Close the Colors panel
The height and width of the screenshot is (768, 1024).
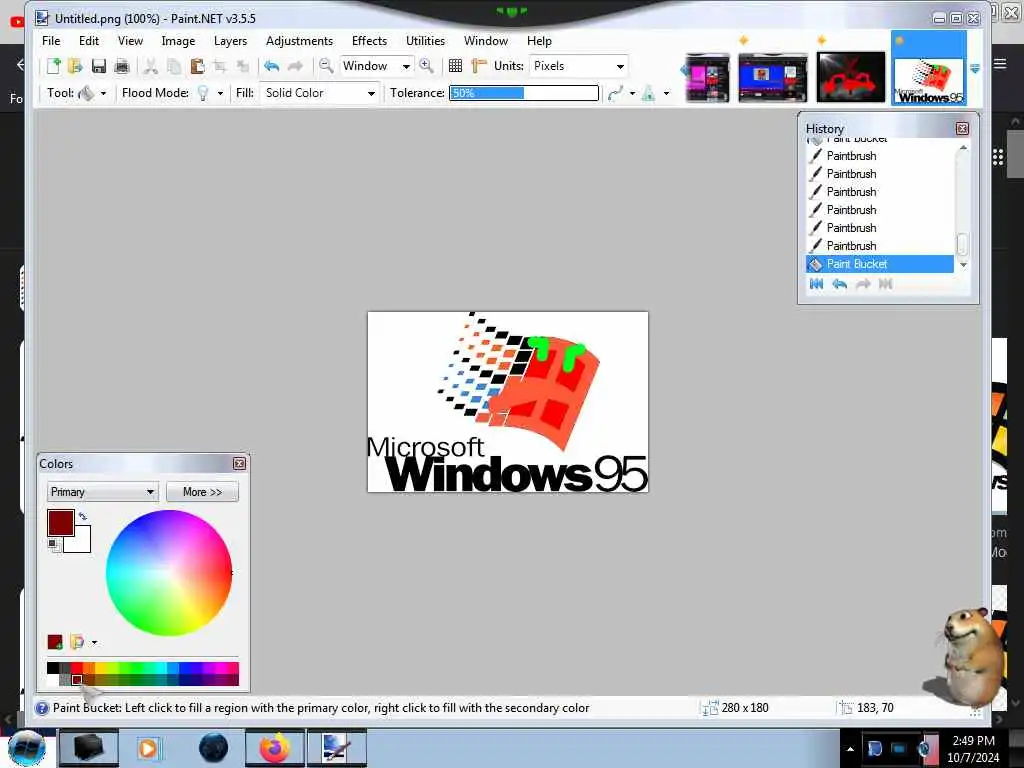pos(239,464)
